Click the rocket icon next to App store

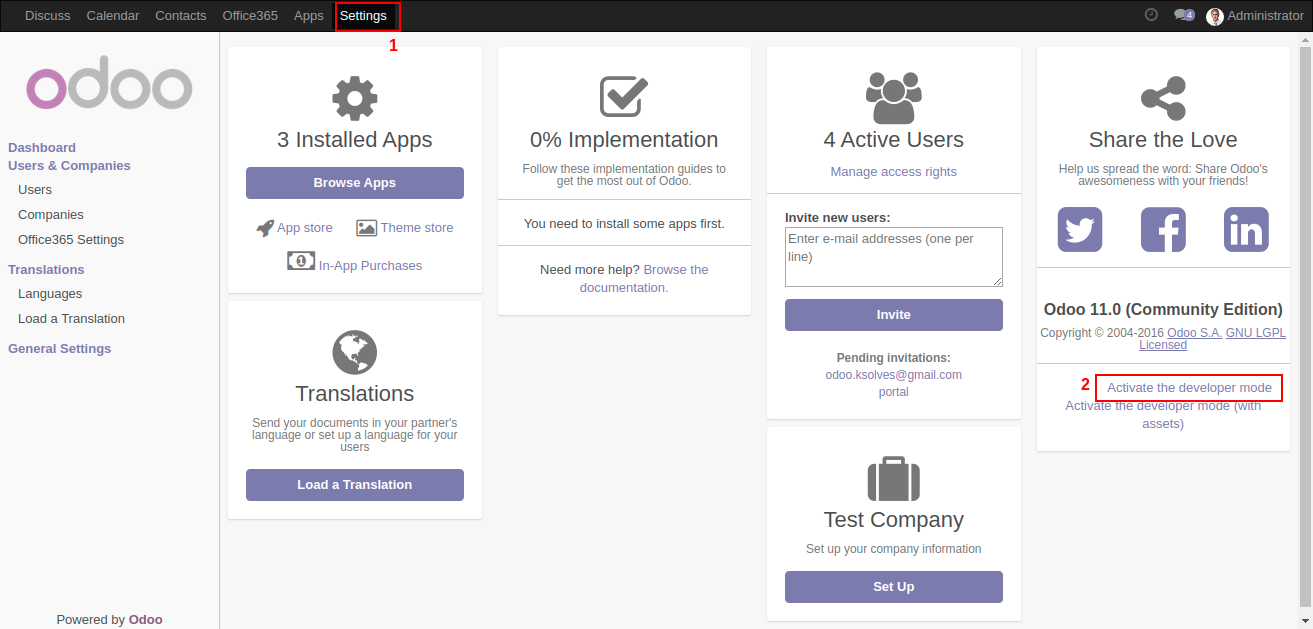pyautogui.click(x=265, y=228)
